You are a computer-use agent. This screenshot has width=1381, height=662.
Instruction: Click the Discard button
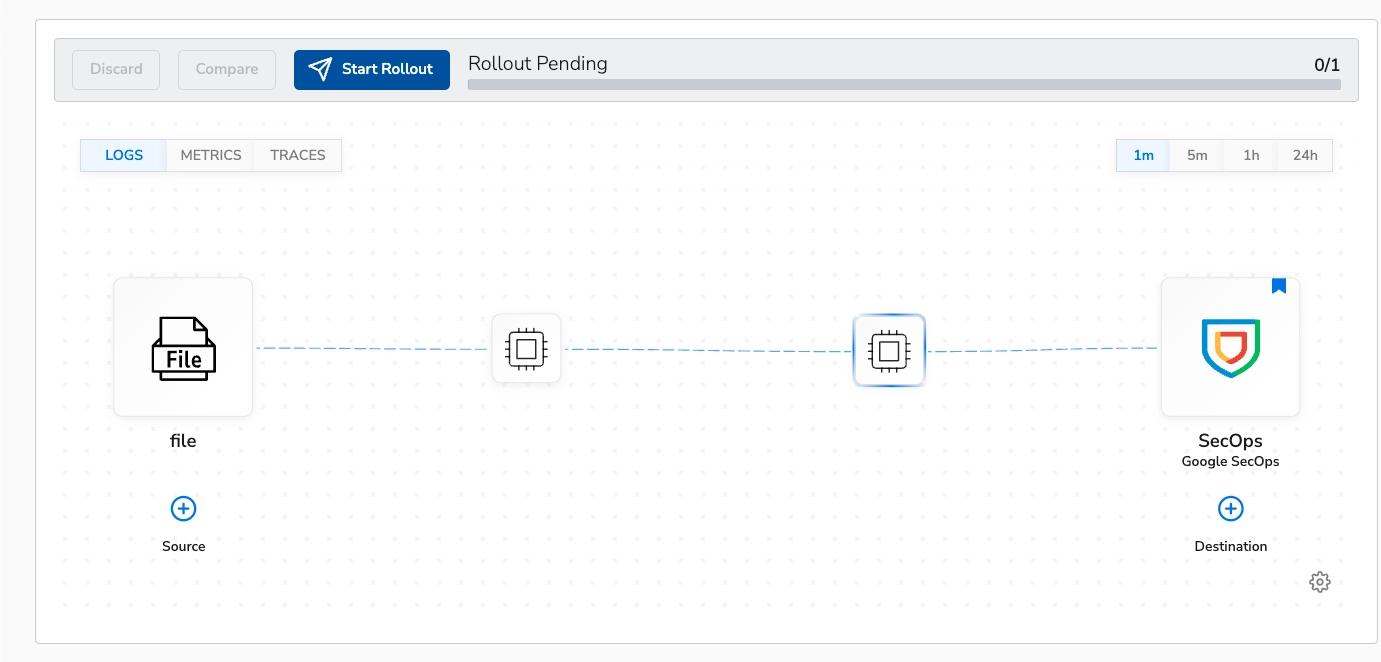(x=115, y=69)
